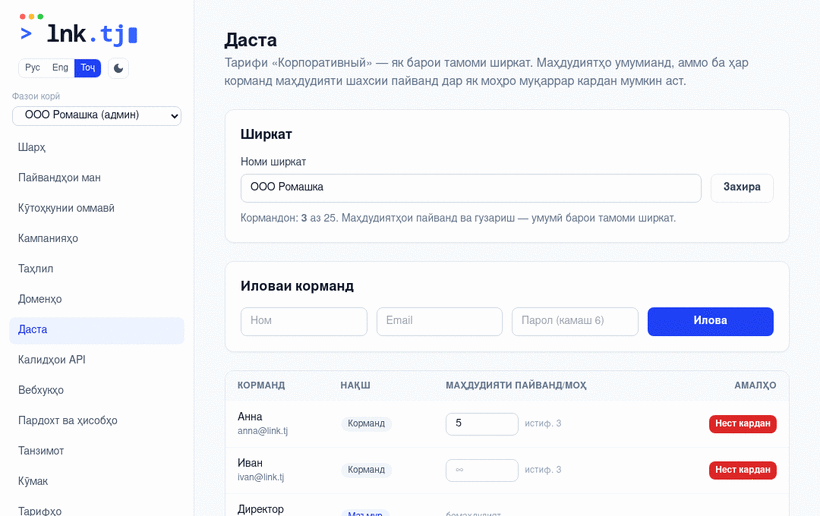820x516 pixels.
Task: Click Иван's Корманд role badge
Action: 366,470
